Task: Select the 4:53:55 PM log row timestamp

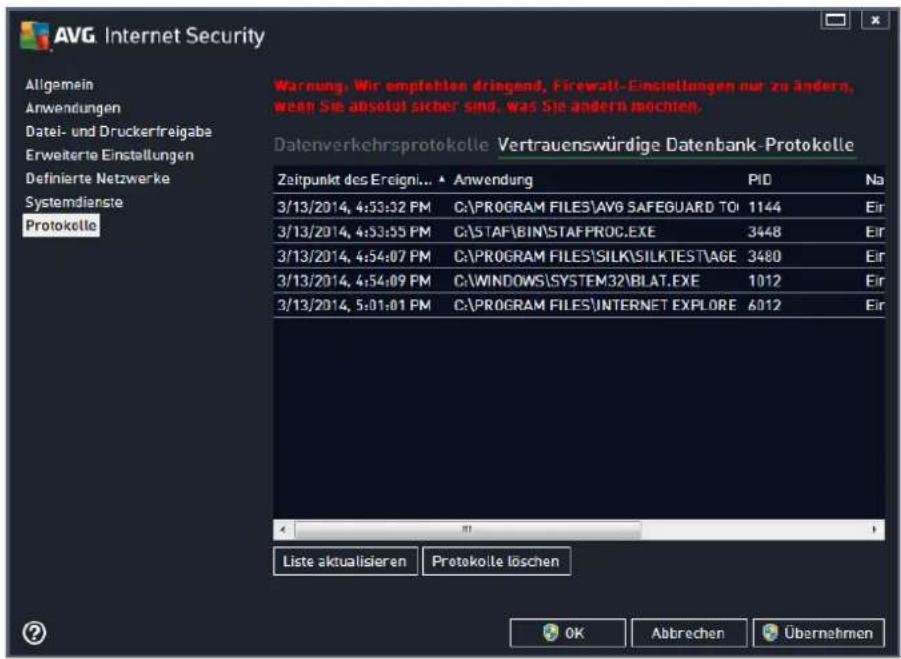Action: 354,232
